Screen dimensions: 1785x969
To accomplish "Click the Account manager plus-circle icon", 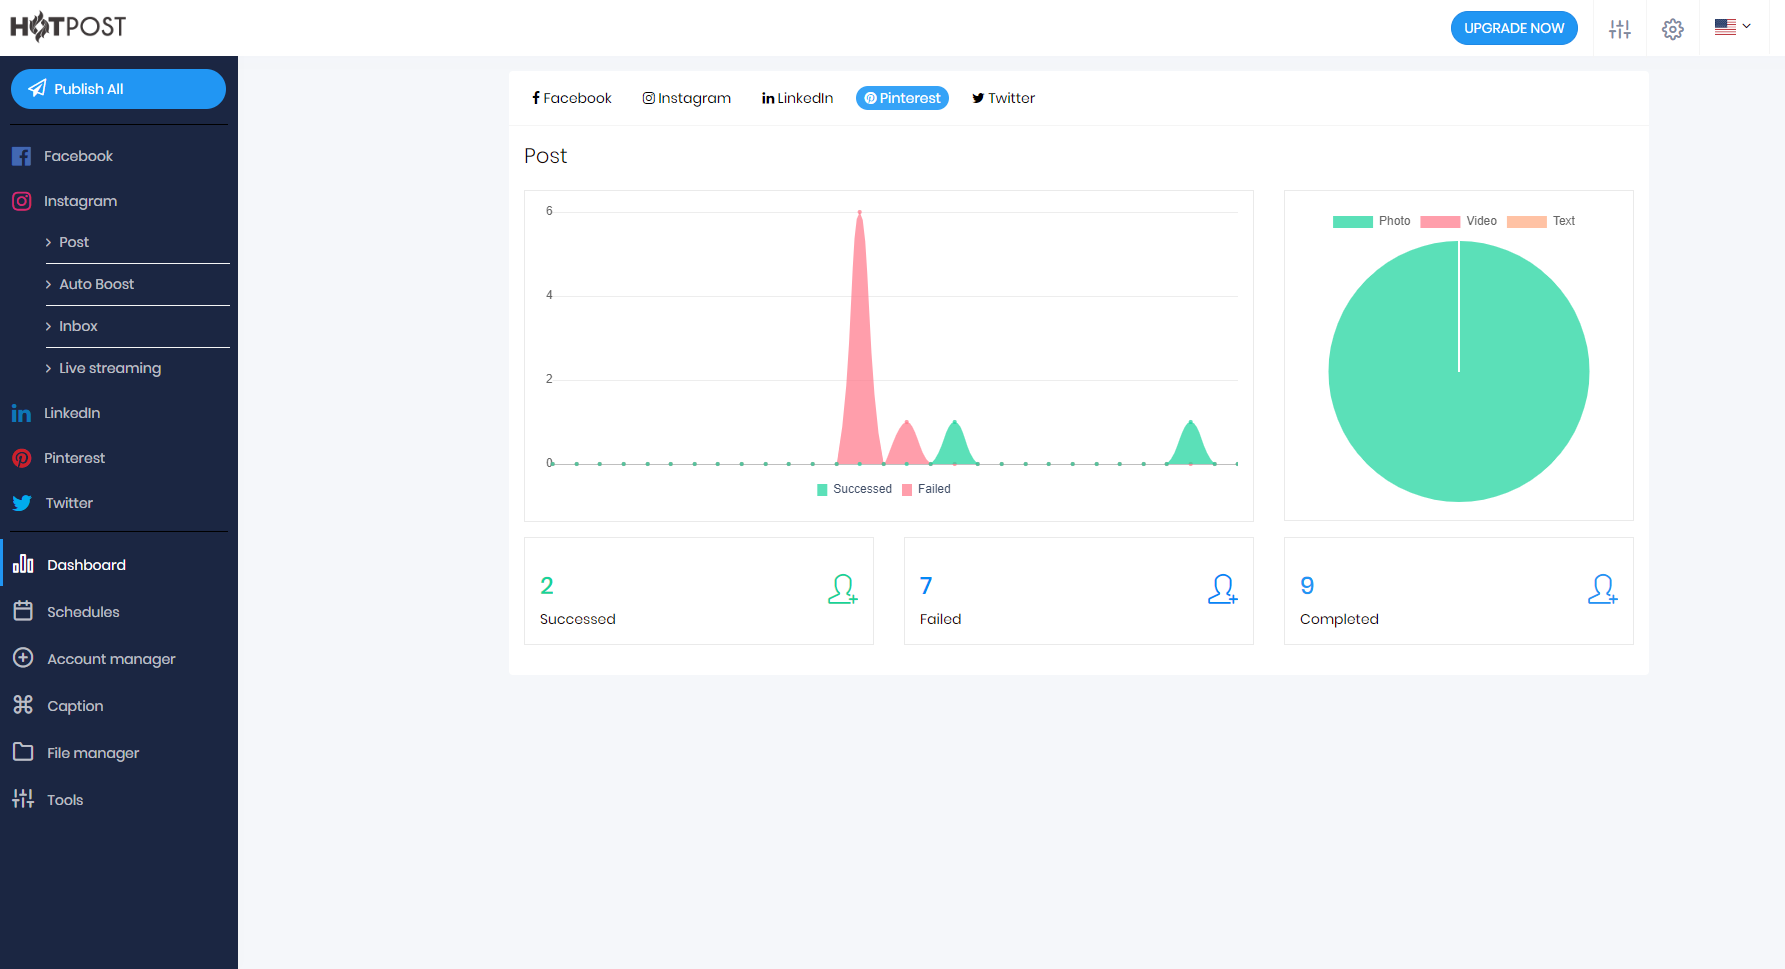I will [23, 658].
